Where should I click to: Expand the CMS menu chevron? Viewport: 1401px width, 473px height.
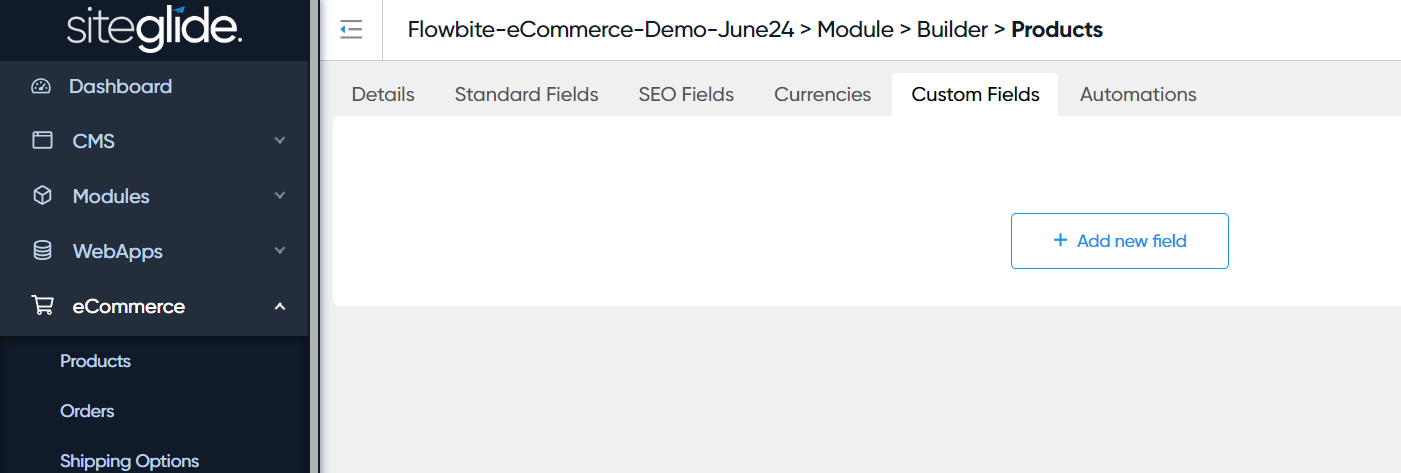pyautogui.click(x=280, y=141)
